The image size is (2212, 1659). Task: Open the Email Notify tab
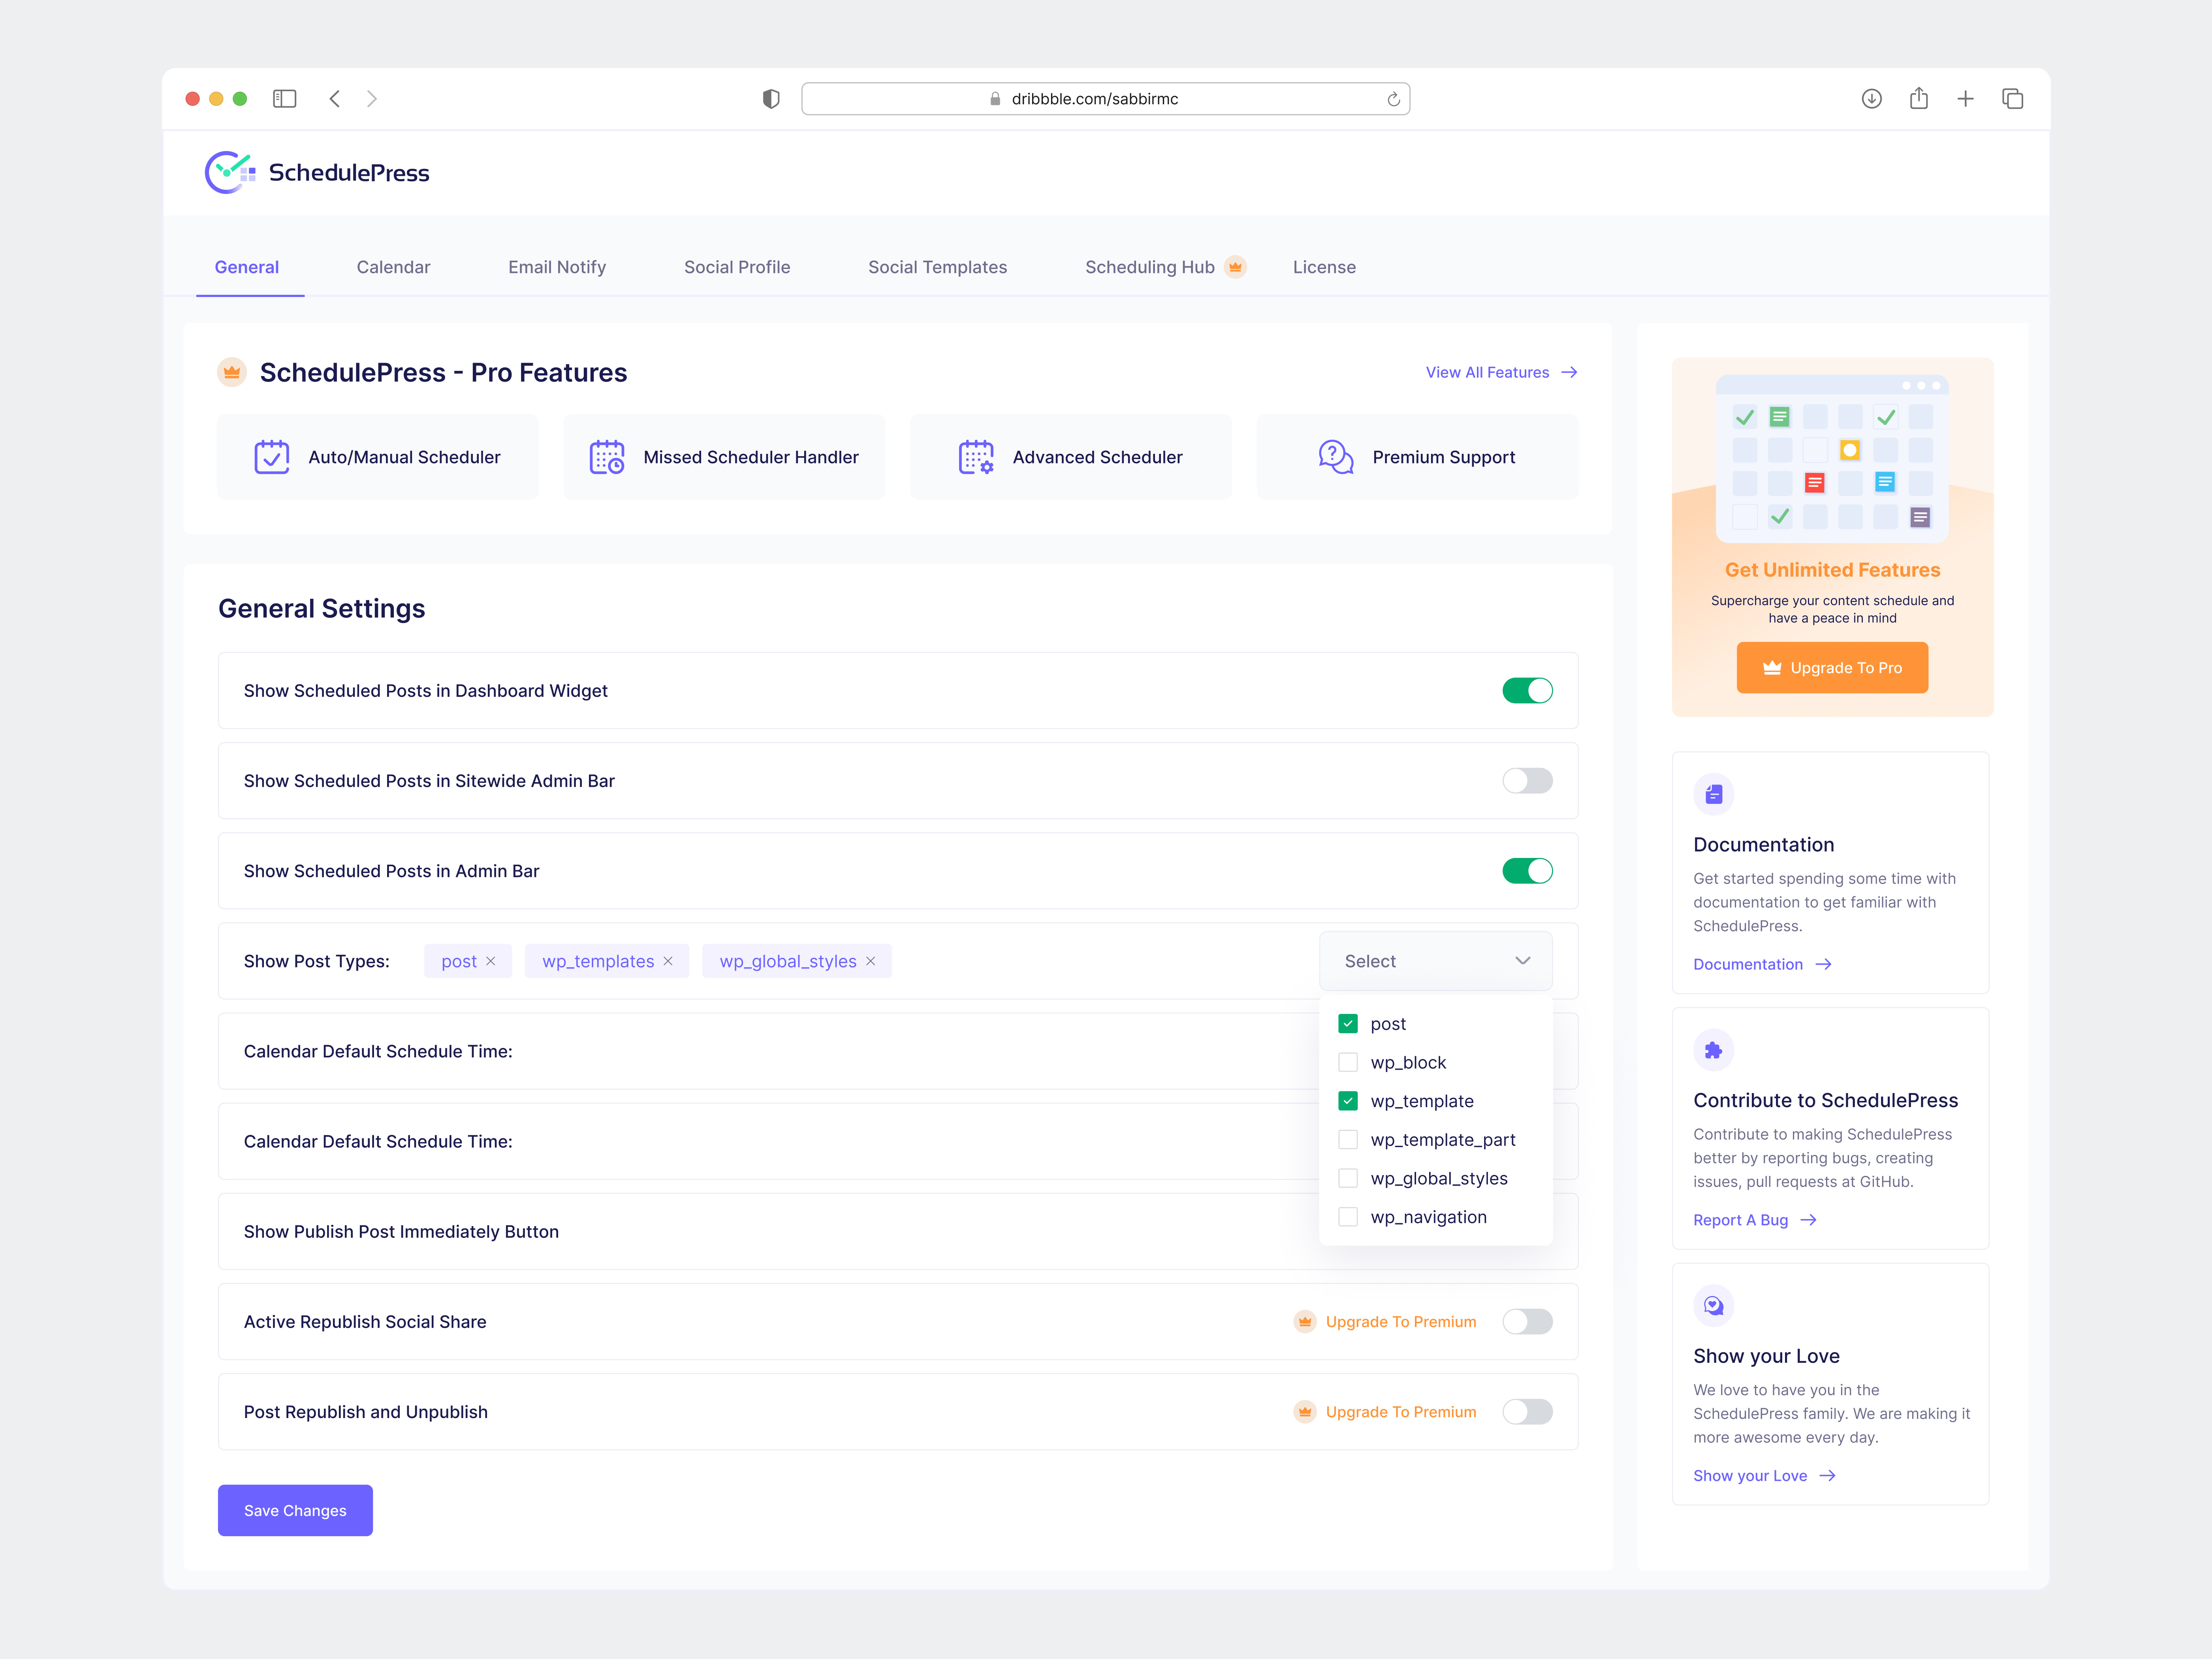(556, 266)
